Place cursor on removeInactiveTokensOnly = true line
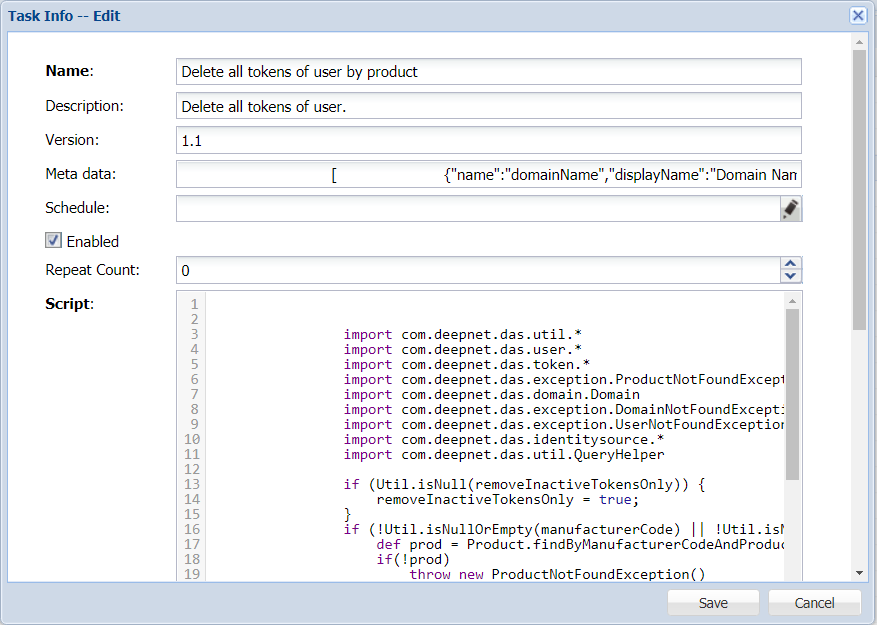The width and height of the screenshot is (877, 625). (507, 499)
